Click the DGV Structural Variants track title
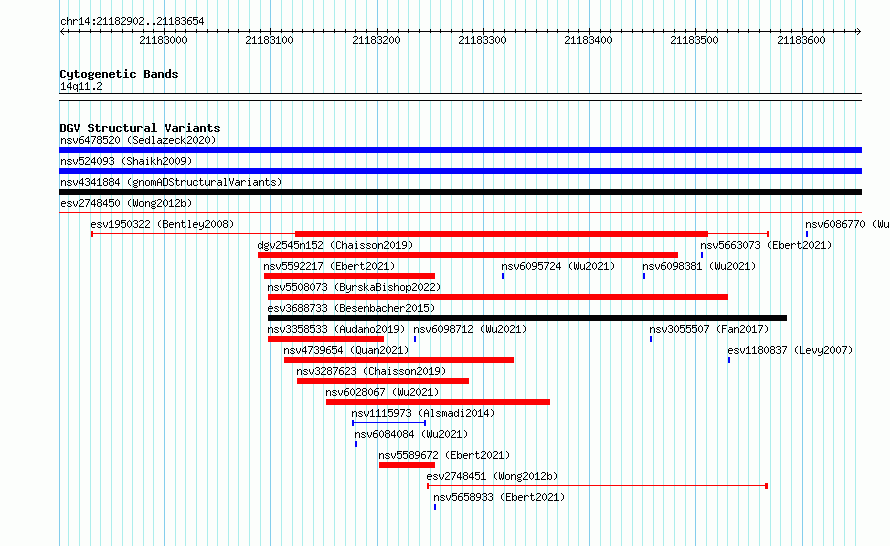This screenshot has height=546, width=890. pyautogui.click(x=140, y=128)
